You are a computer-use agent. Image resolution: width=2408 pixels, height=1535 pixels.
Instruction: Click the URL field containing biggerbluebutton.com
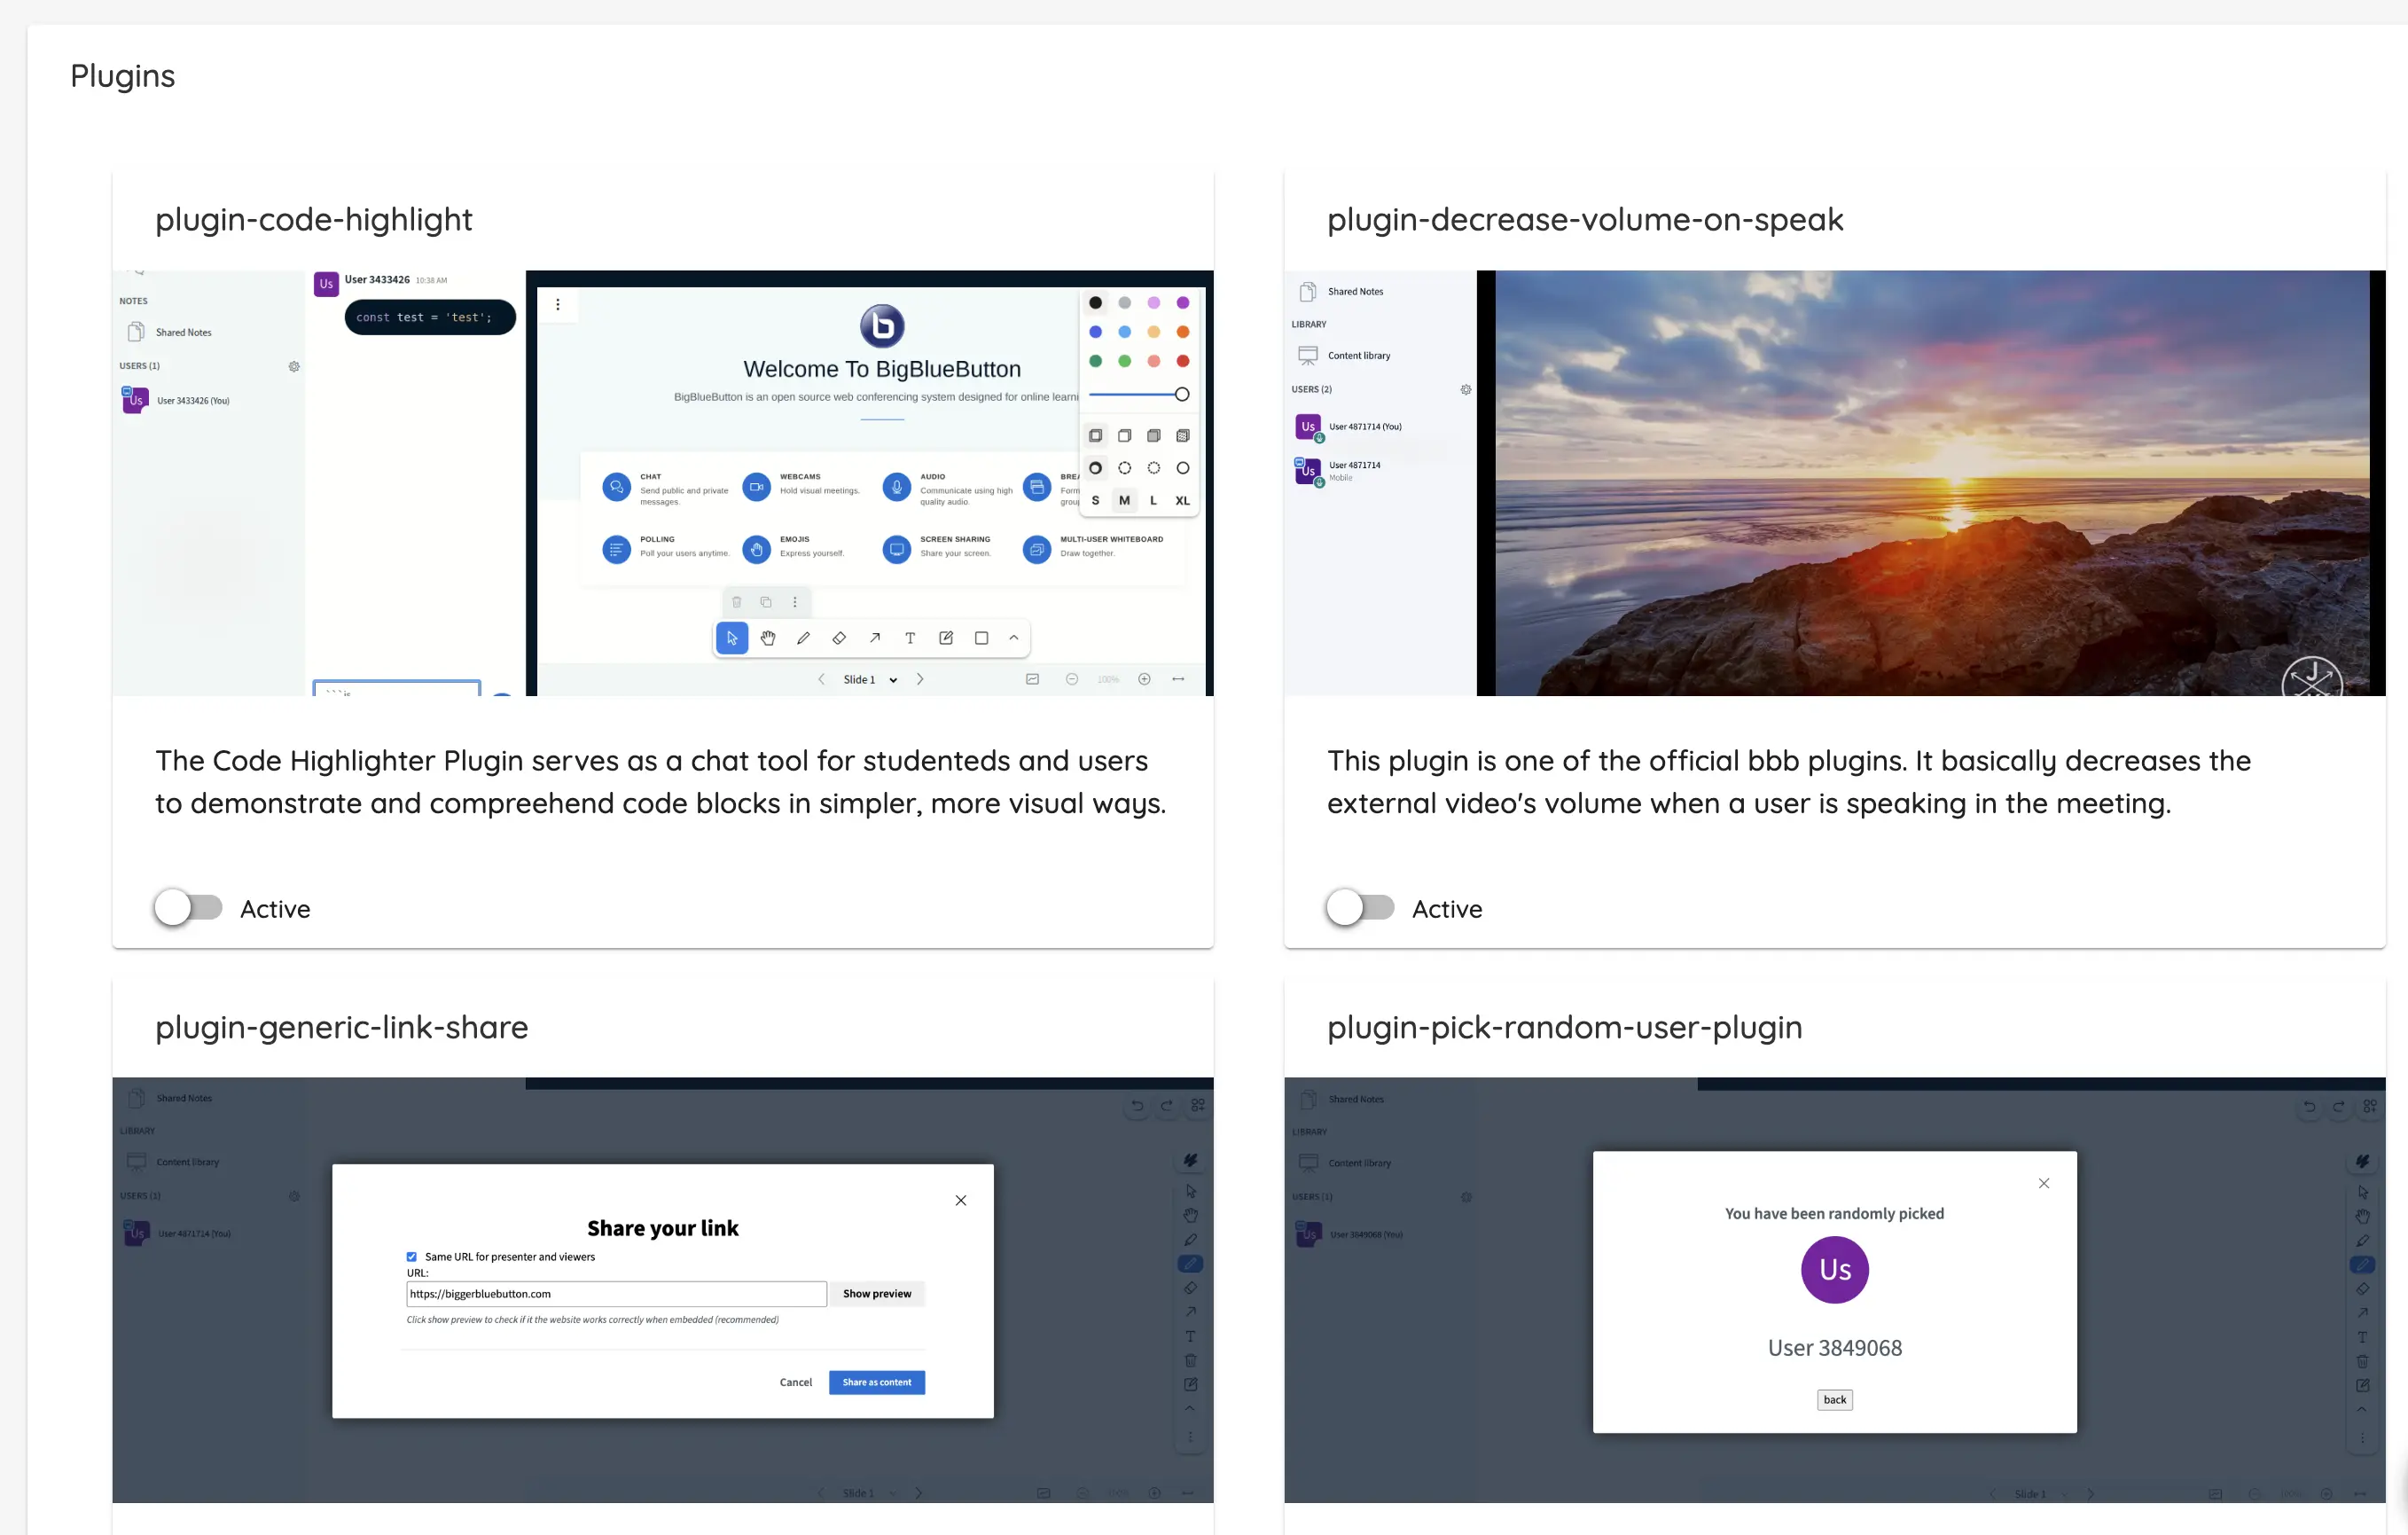point(615,1293)
